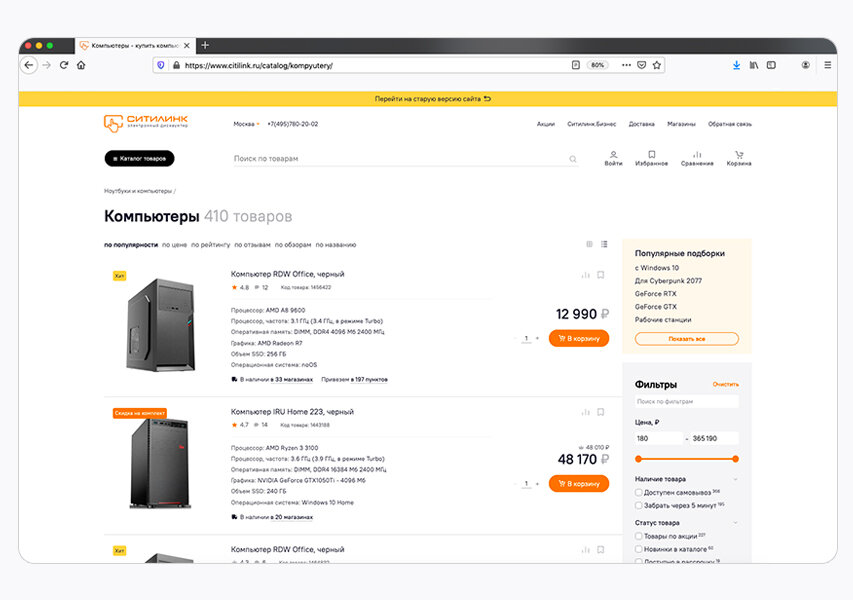Toggle reader view icon in address bar
Screen dimensions: 853x600
(x=576, y=65)
